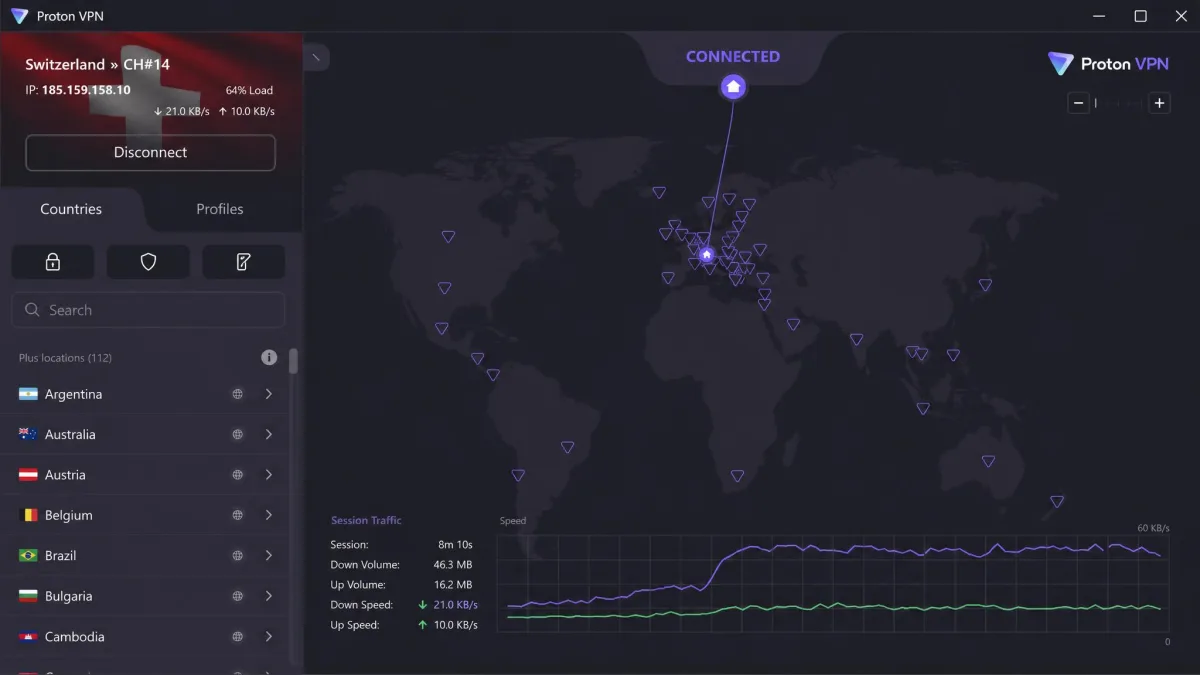
Task: Expand the Brazil server list chevron
Action: coord(269,555)
